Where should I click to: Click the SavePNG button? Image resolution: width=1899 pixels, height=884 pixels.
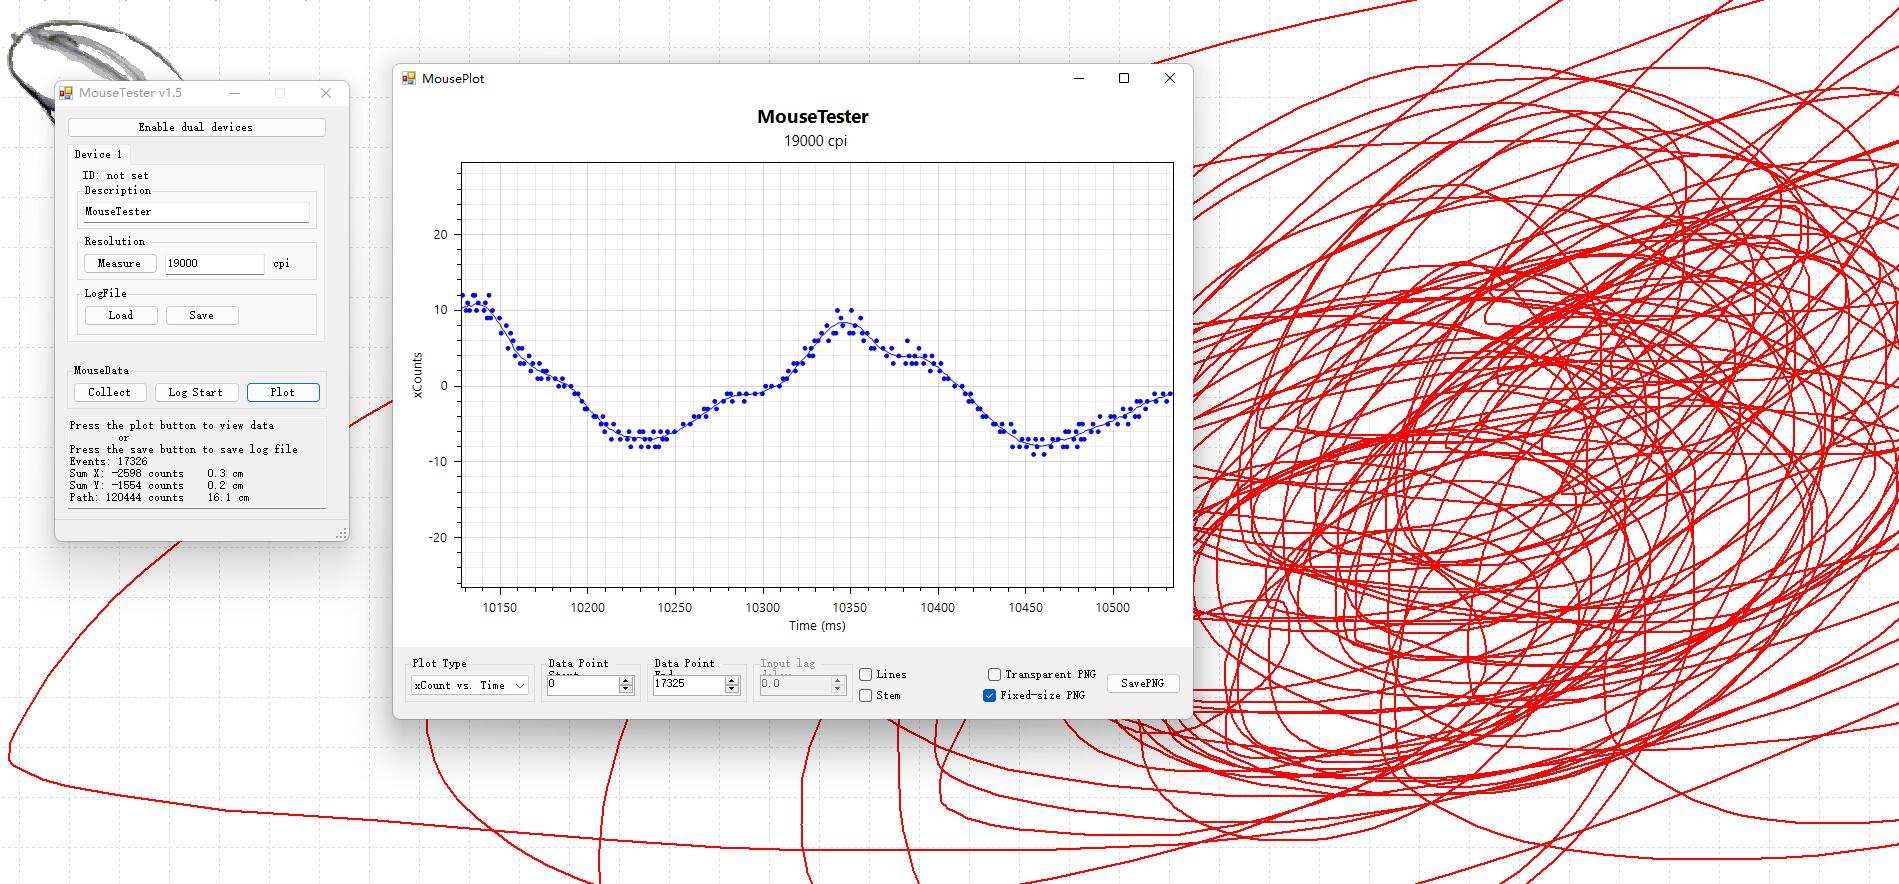(1142, 683)
